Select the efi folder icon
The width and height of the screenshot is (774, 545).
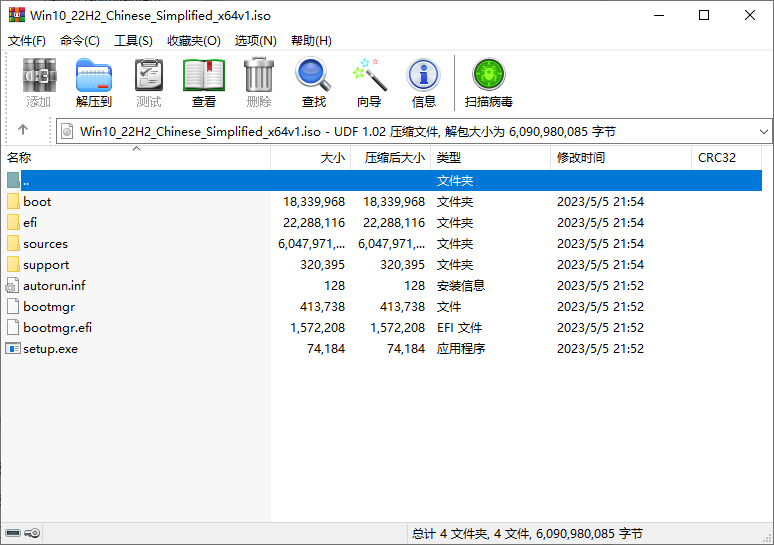[13, 222]
